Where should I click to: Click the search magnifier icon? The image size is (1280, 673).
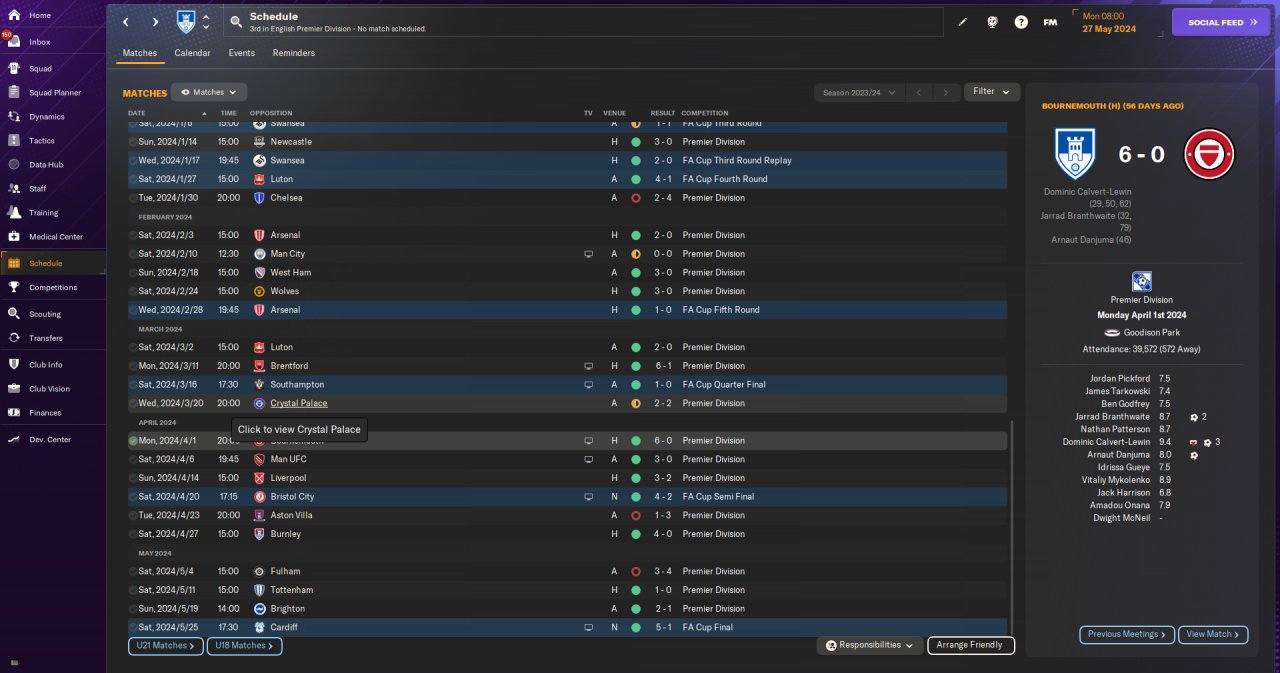tap(235, 21)
